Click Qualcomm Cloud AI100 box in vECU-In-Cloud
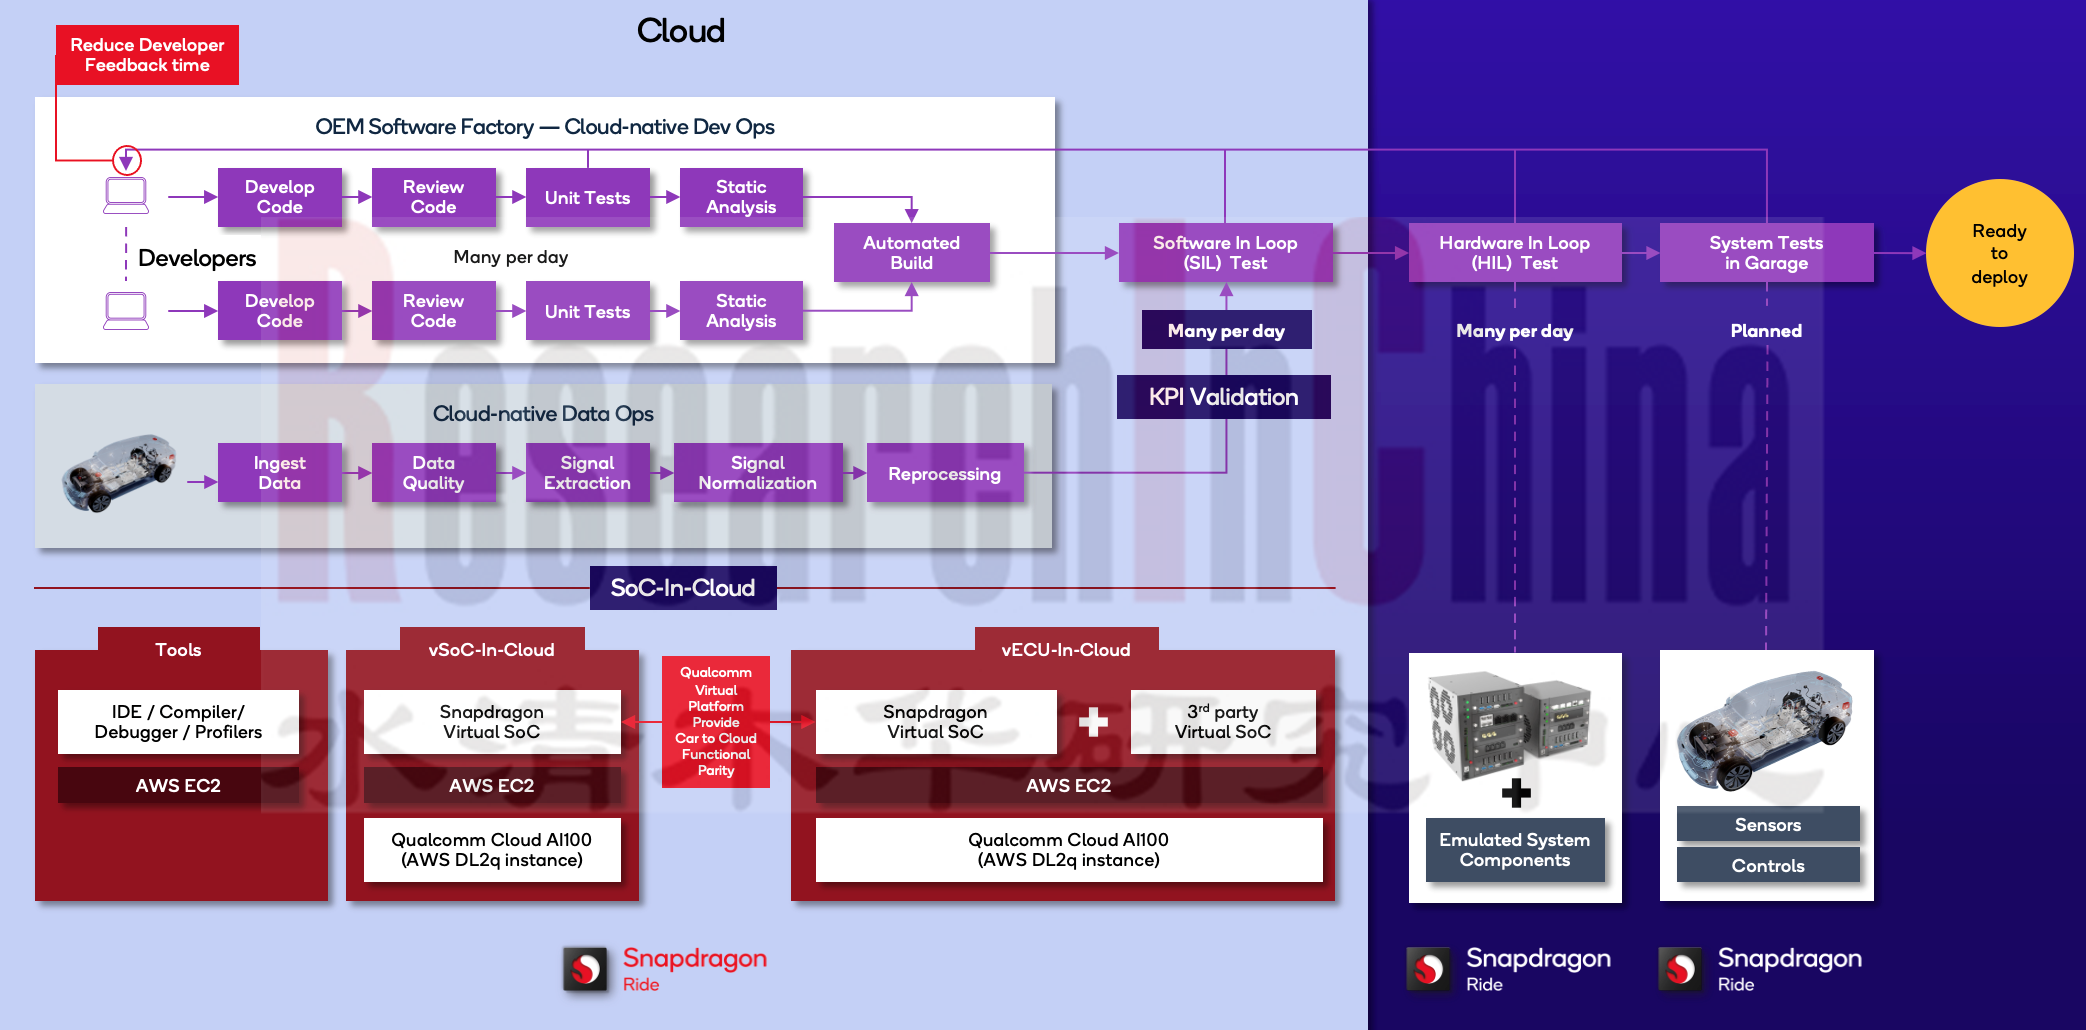Screen dimensions: 2086x1030 click(1069, 850)
